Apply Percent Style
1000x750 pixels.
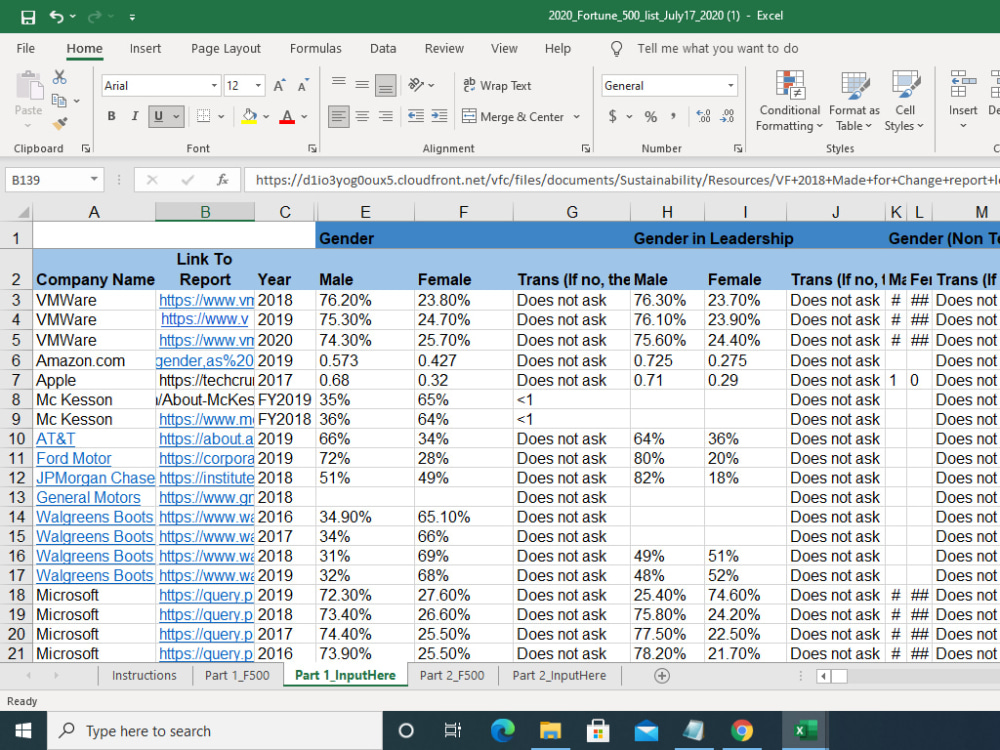pos(651,116)
